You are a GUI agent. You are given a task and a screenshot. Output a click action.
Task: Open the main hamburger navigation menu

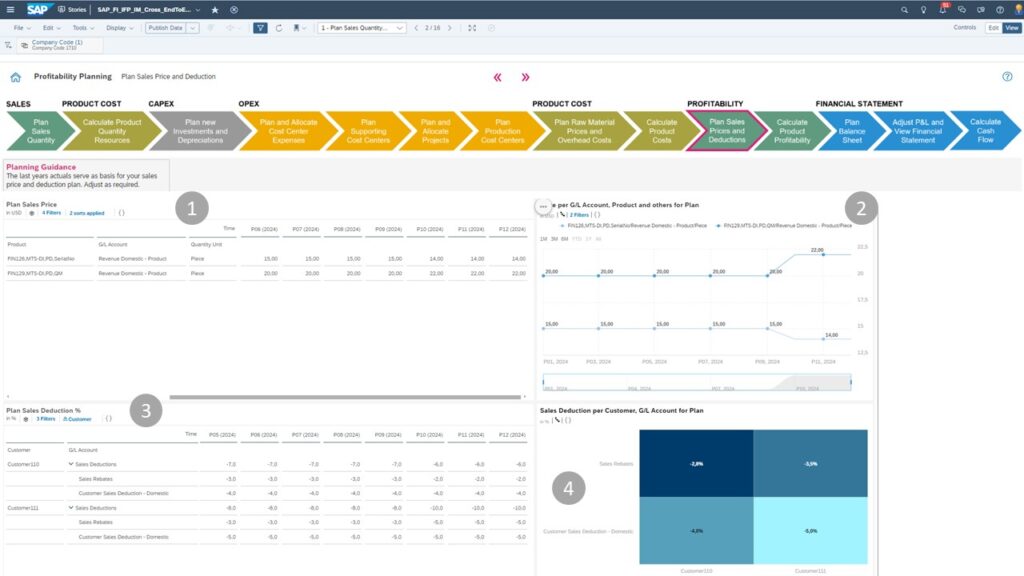(9, 9)
